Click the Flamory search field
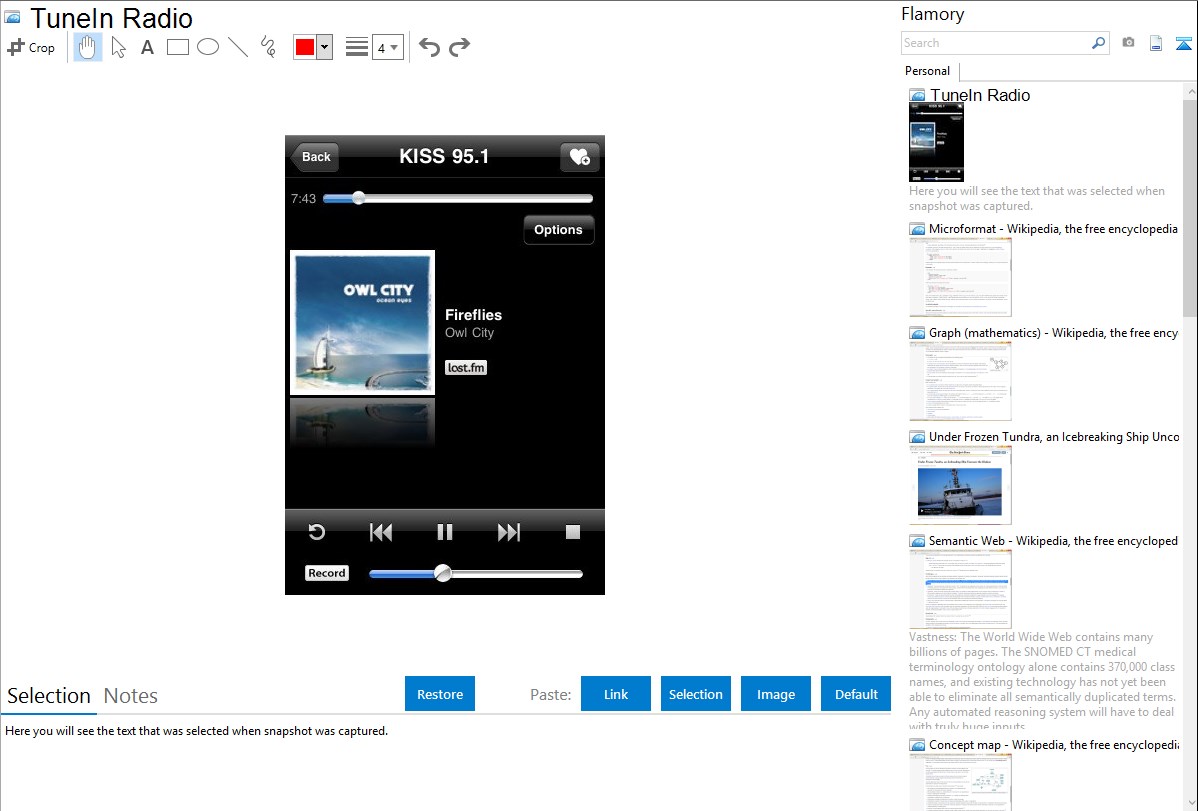Viewport: 1198px width, 811px height. click(x=996, y=43)
